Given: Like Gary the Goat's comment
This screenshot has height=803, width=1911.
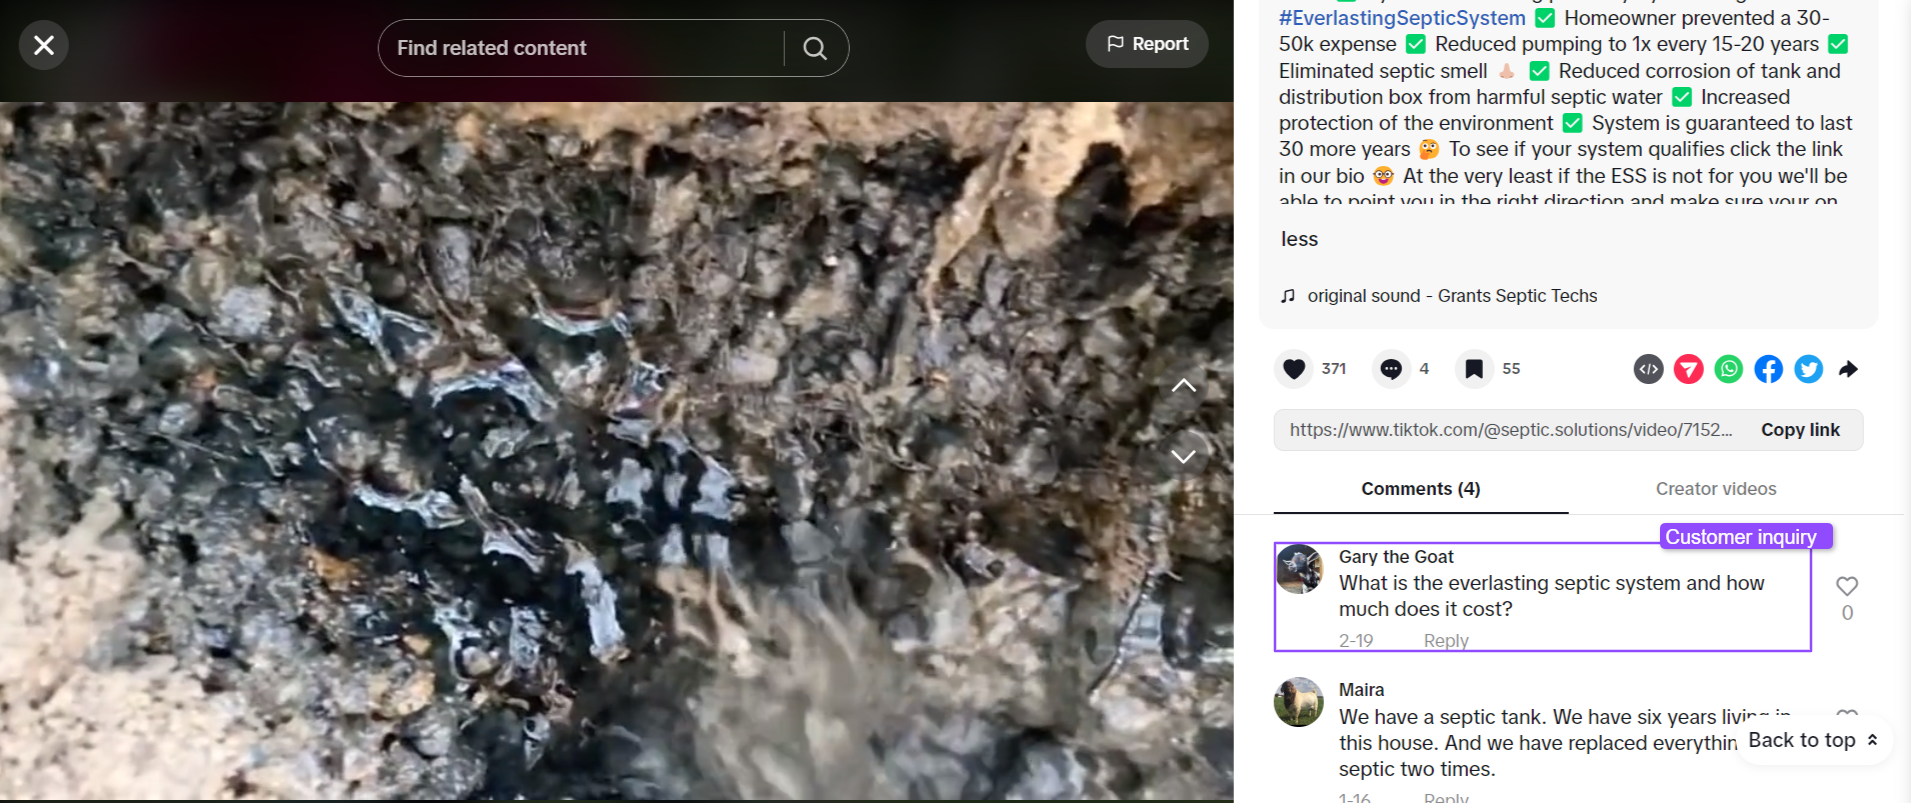Looking at the screenshot, I should (1847, 586).
